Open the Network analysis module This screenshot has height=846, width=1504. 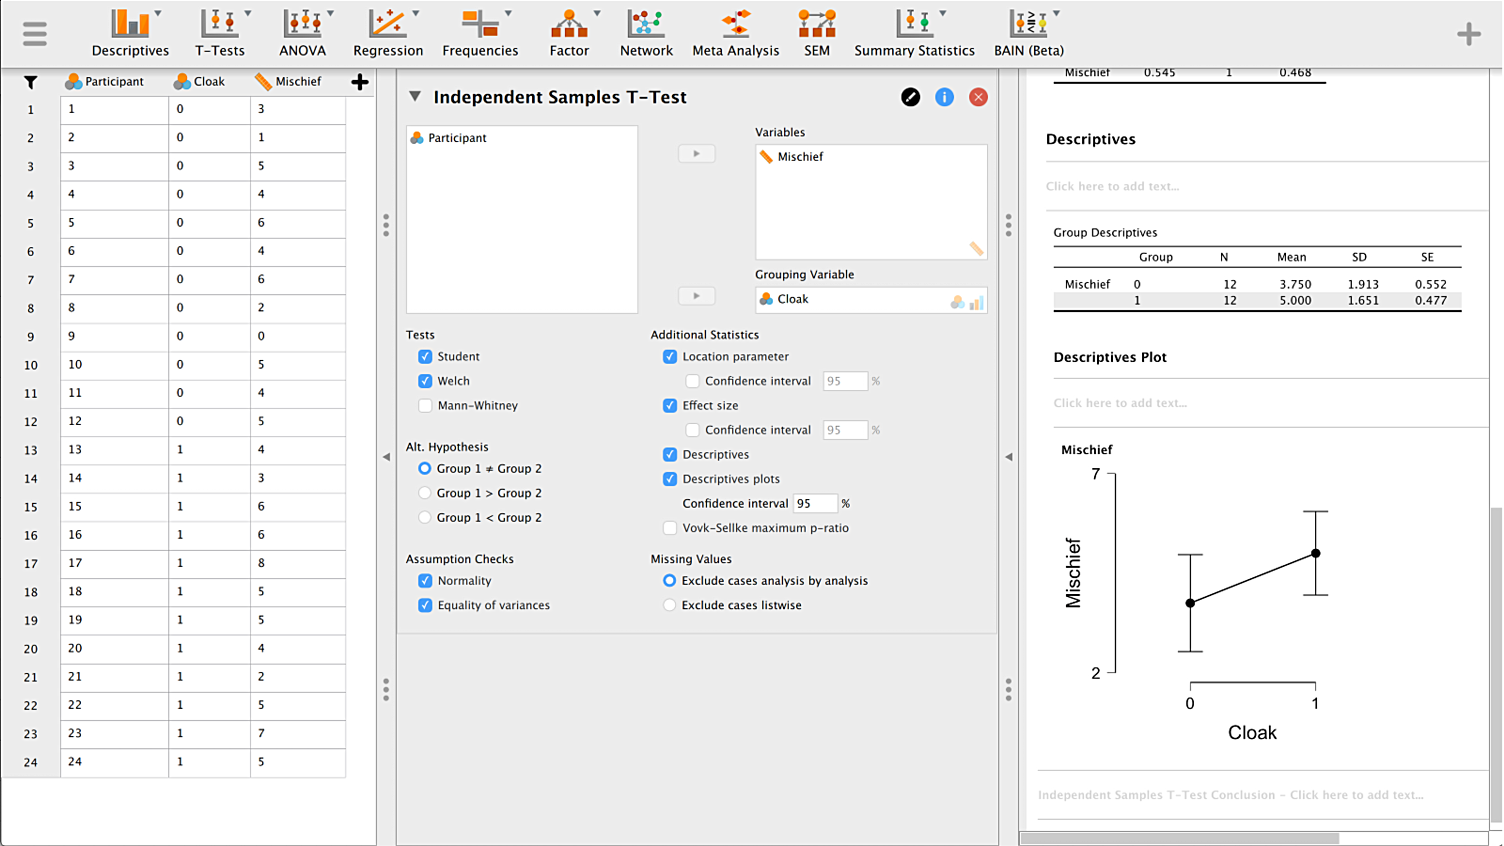pyautogui.click(x=646, y=33)
